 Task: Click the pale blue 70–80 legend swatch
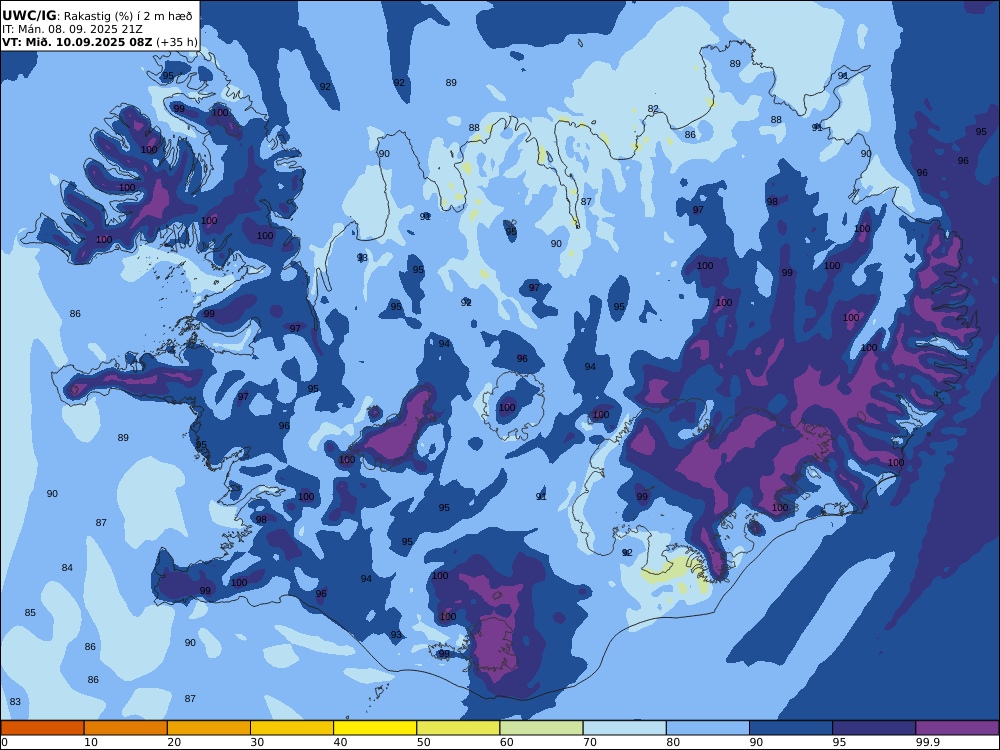click(624, 728)
